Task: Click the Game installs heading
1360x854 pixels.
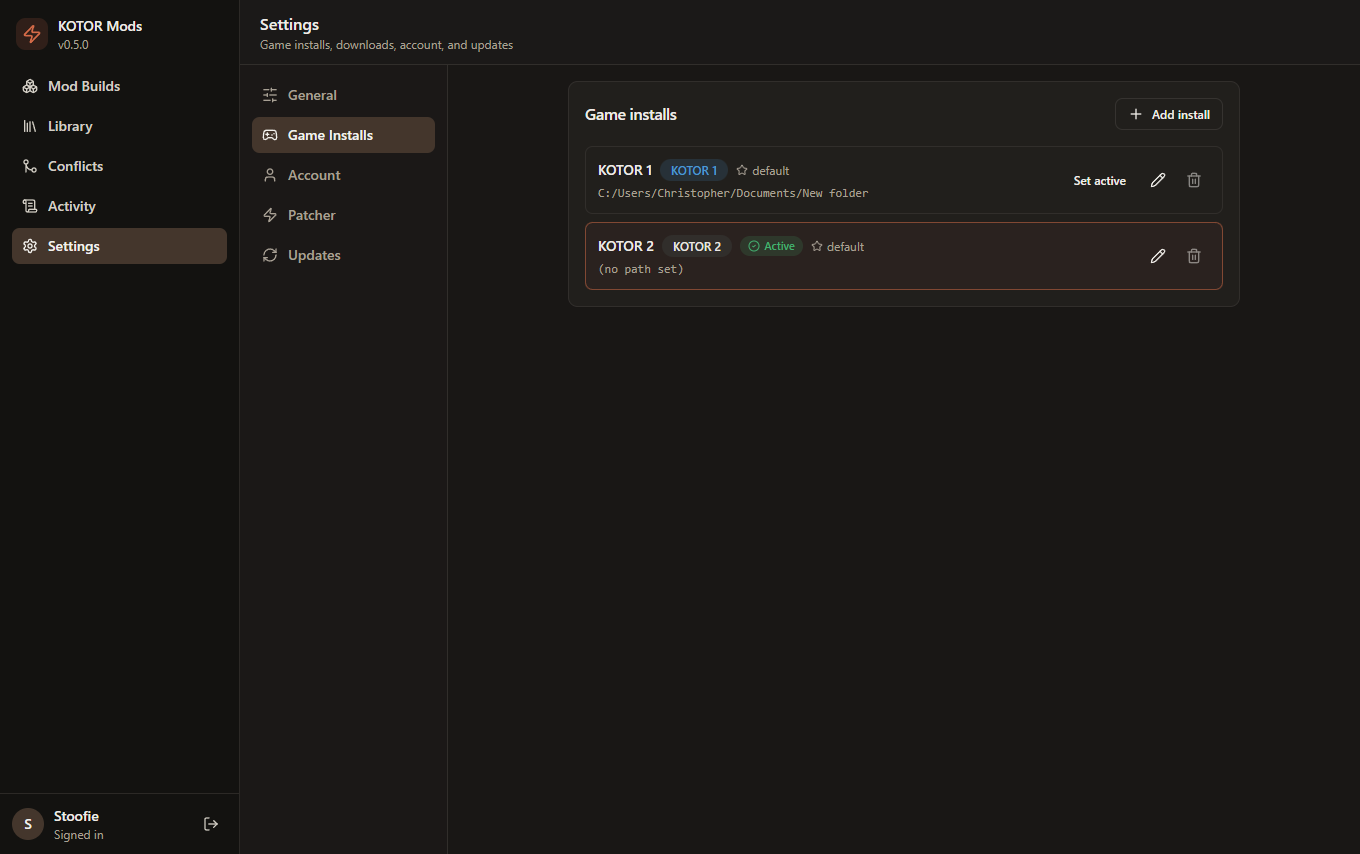Action: click(x=631, y=115)
